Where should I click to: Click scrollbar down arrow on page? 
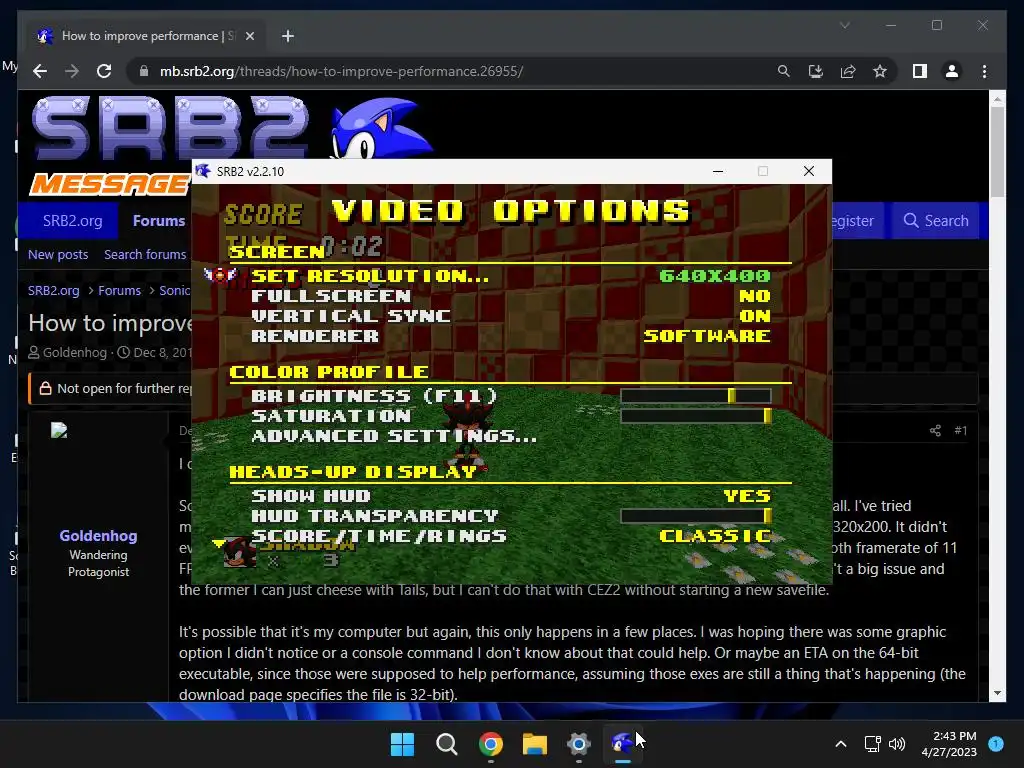997,694
